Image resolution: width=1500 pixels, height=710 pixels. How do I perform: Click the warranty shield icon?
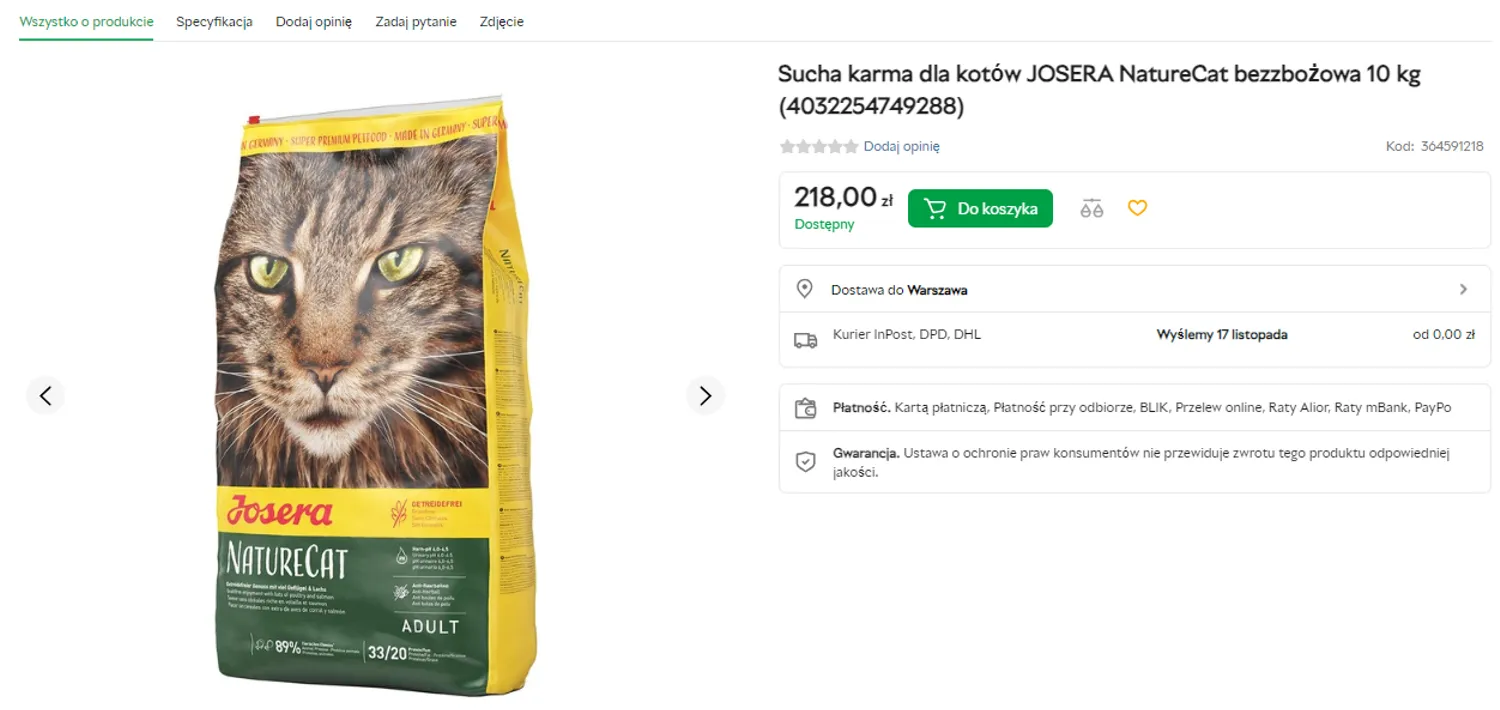click(805, 461)
